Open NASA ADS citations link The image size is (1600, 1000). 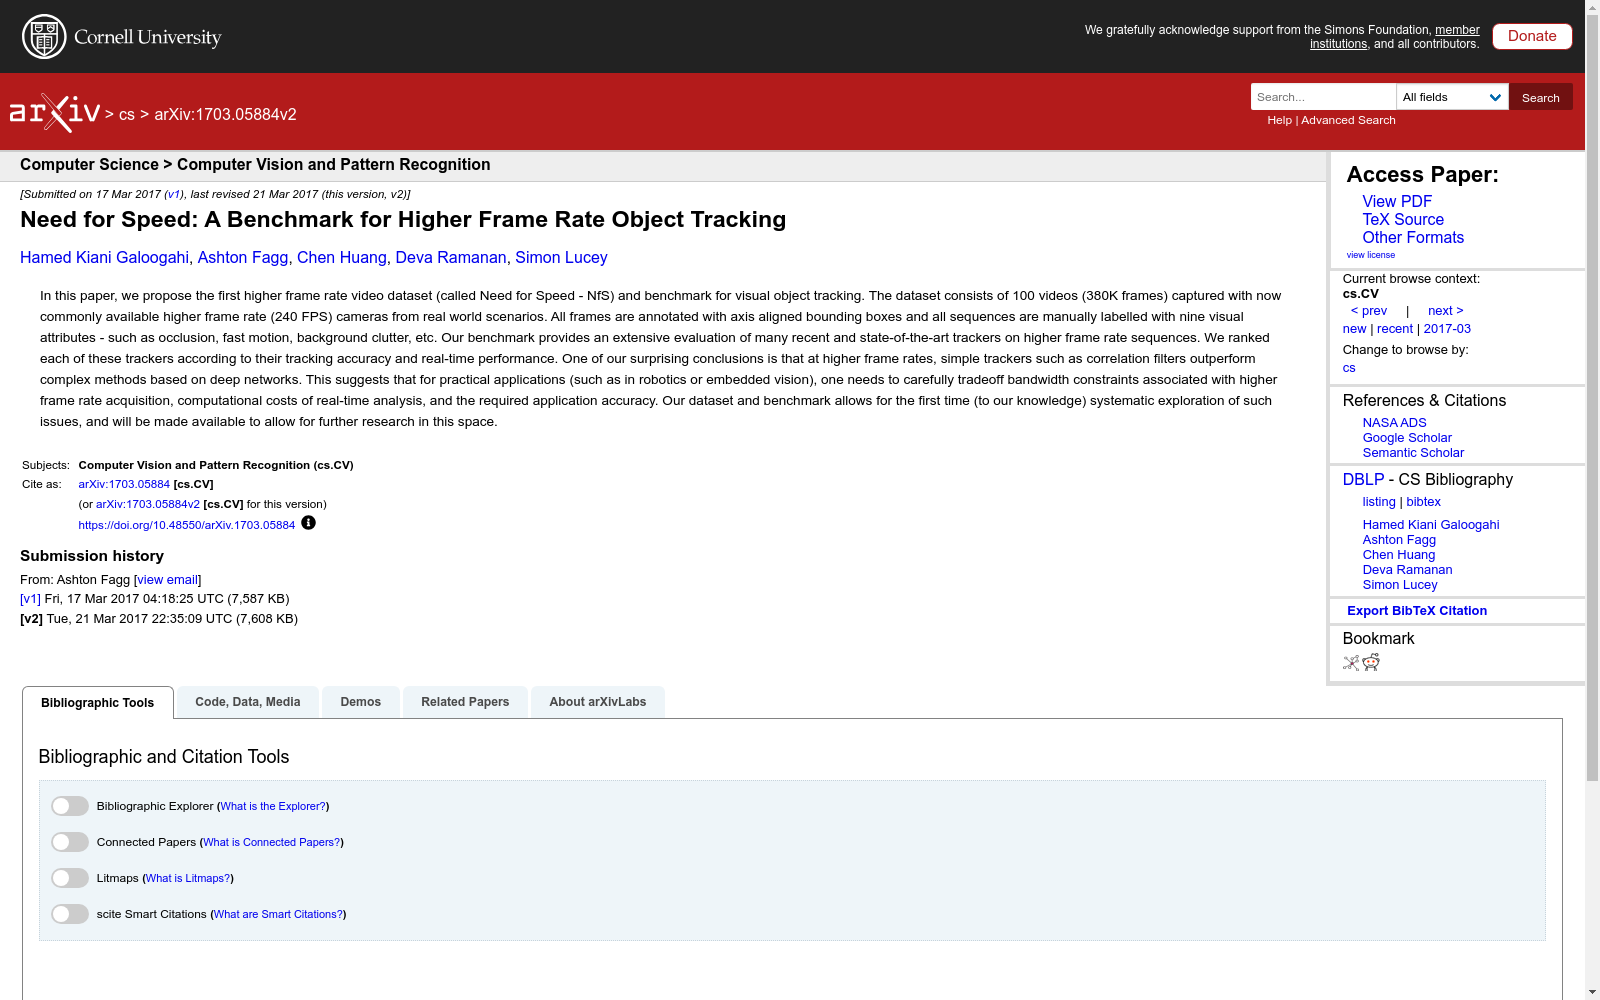coord(1394,423)
